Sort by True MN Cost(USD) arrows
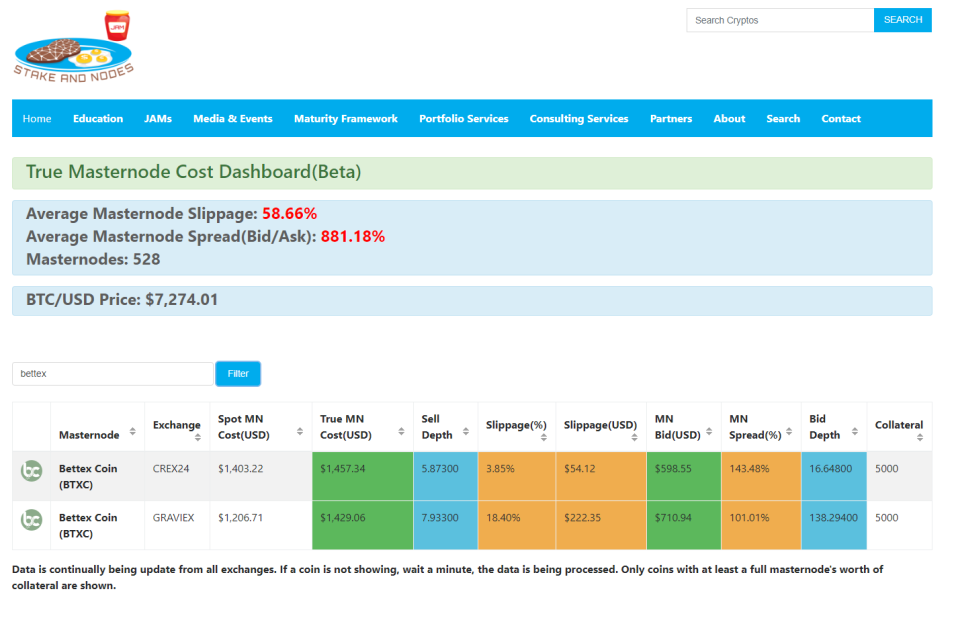Image resolution: width=954 pixels, height=618 pixels. (x=402, y=431)
